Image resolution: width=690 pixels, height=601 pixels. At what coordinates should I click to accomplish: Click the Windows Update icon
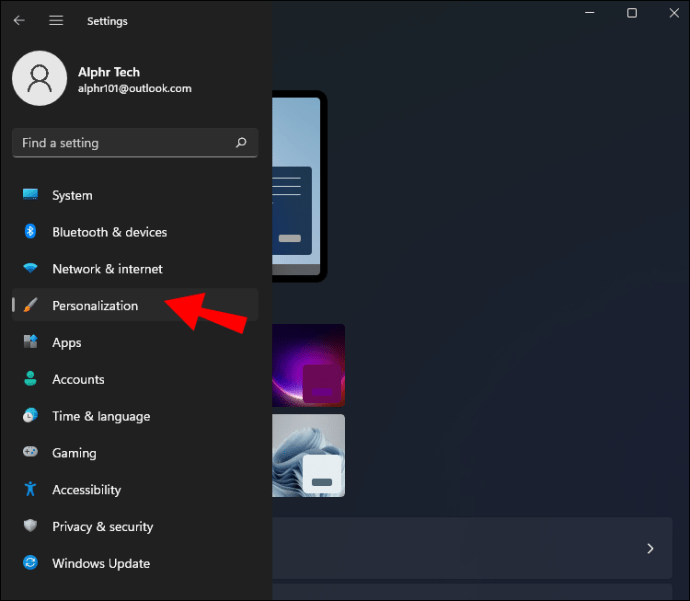coord(30,564)
